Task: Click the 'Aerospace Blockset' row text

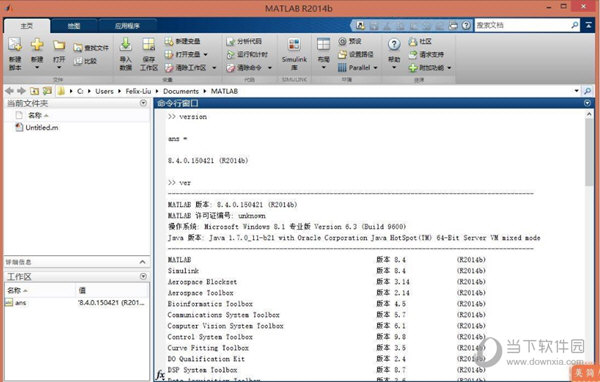Action: [x=202, y=282]
